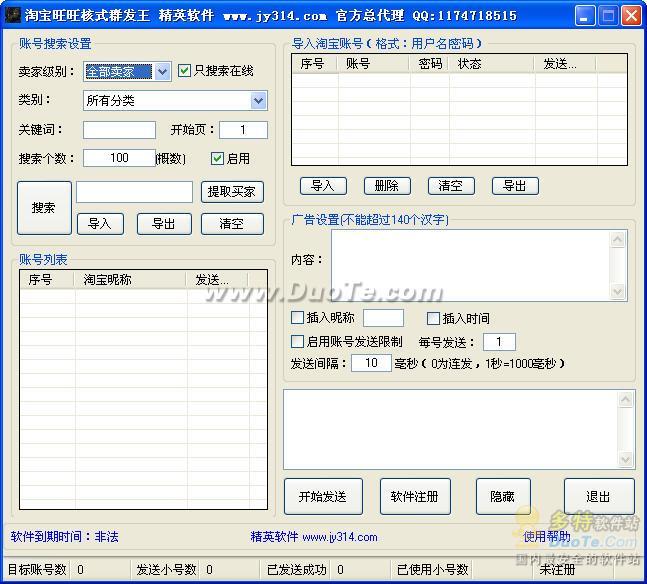Viewport: 647px width, 584px height.
Task: Toggle the 插入时间 checkbox
Action: (x=433, y=318)
